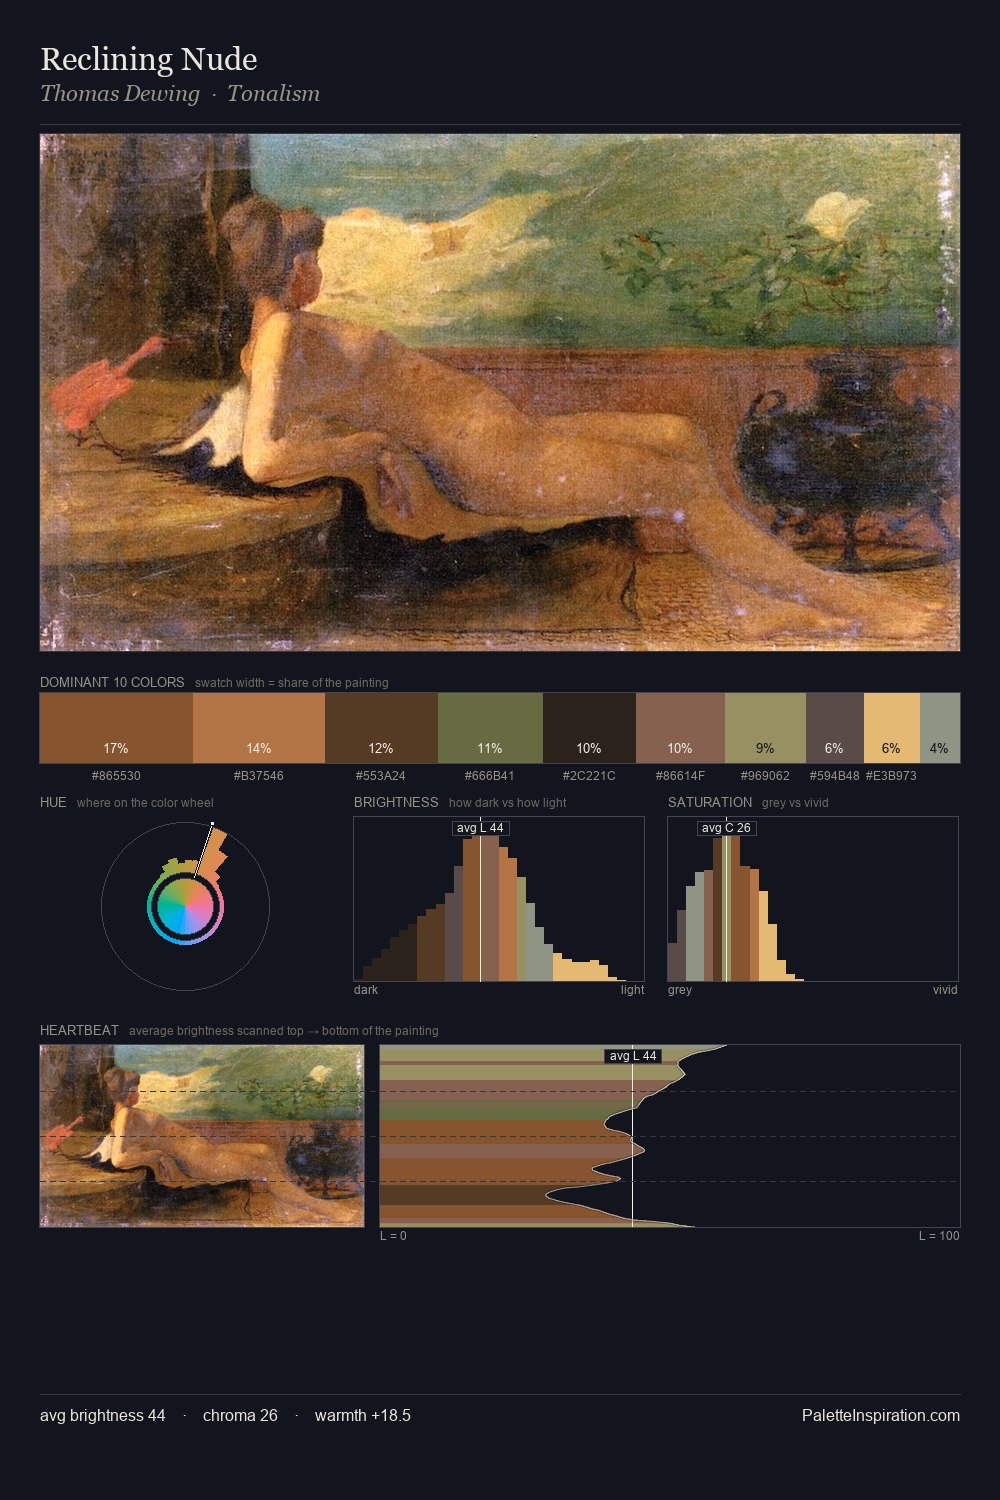The image size is (1000, 1500).
Task: Click the 'avg L 44' marker in Heartbeat chart
Action: pos(633,1056)
